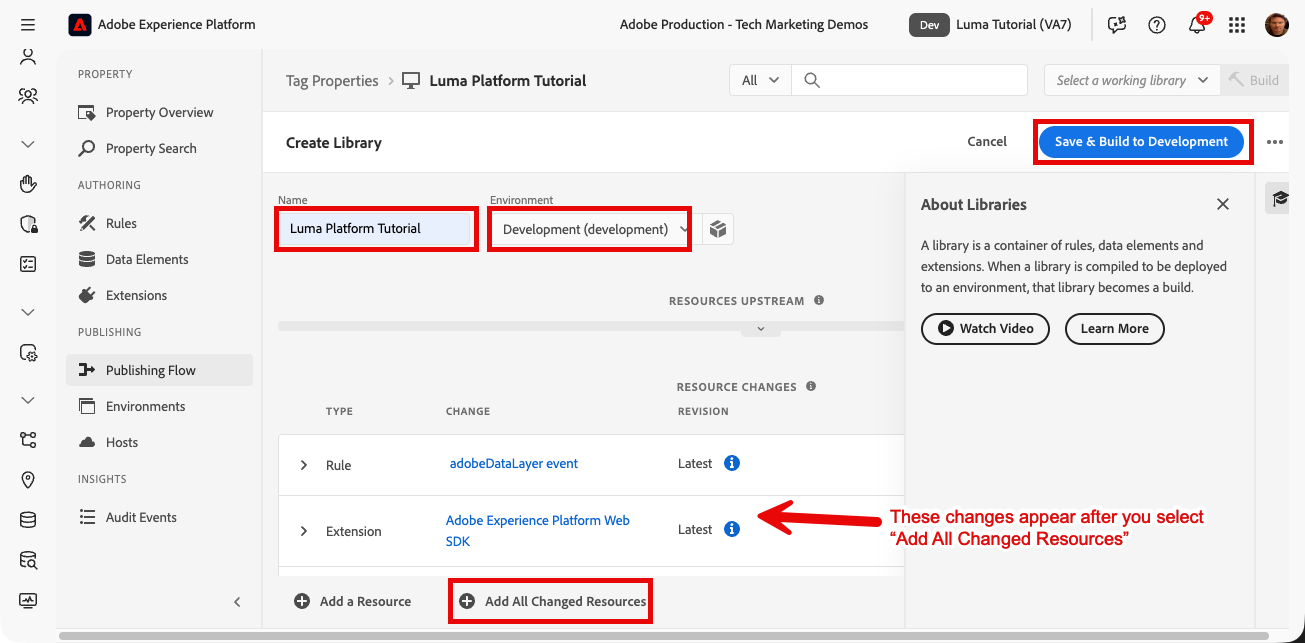Viewport: 1305px width, 643px height.
Task: Open Adobe Experience Platform Web SDK link
Action: coord(538,531)
